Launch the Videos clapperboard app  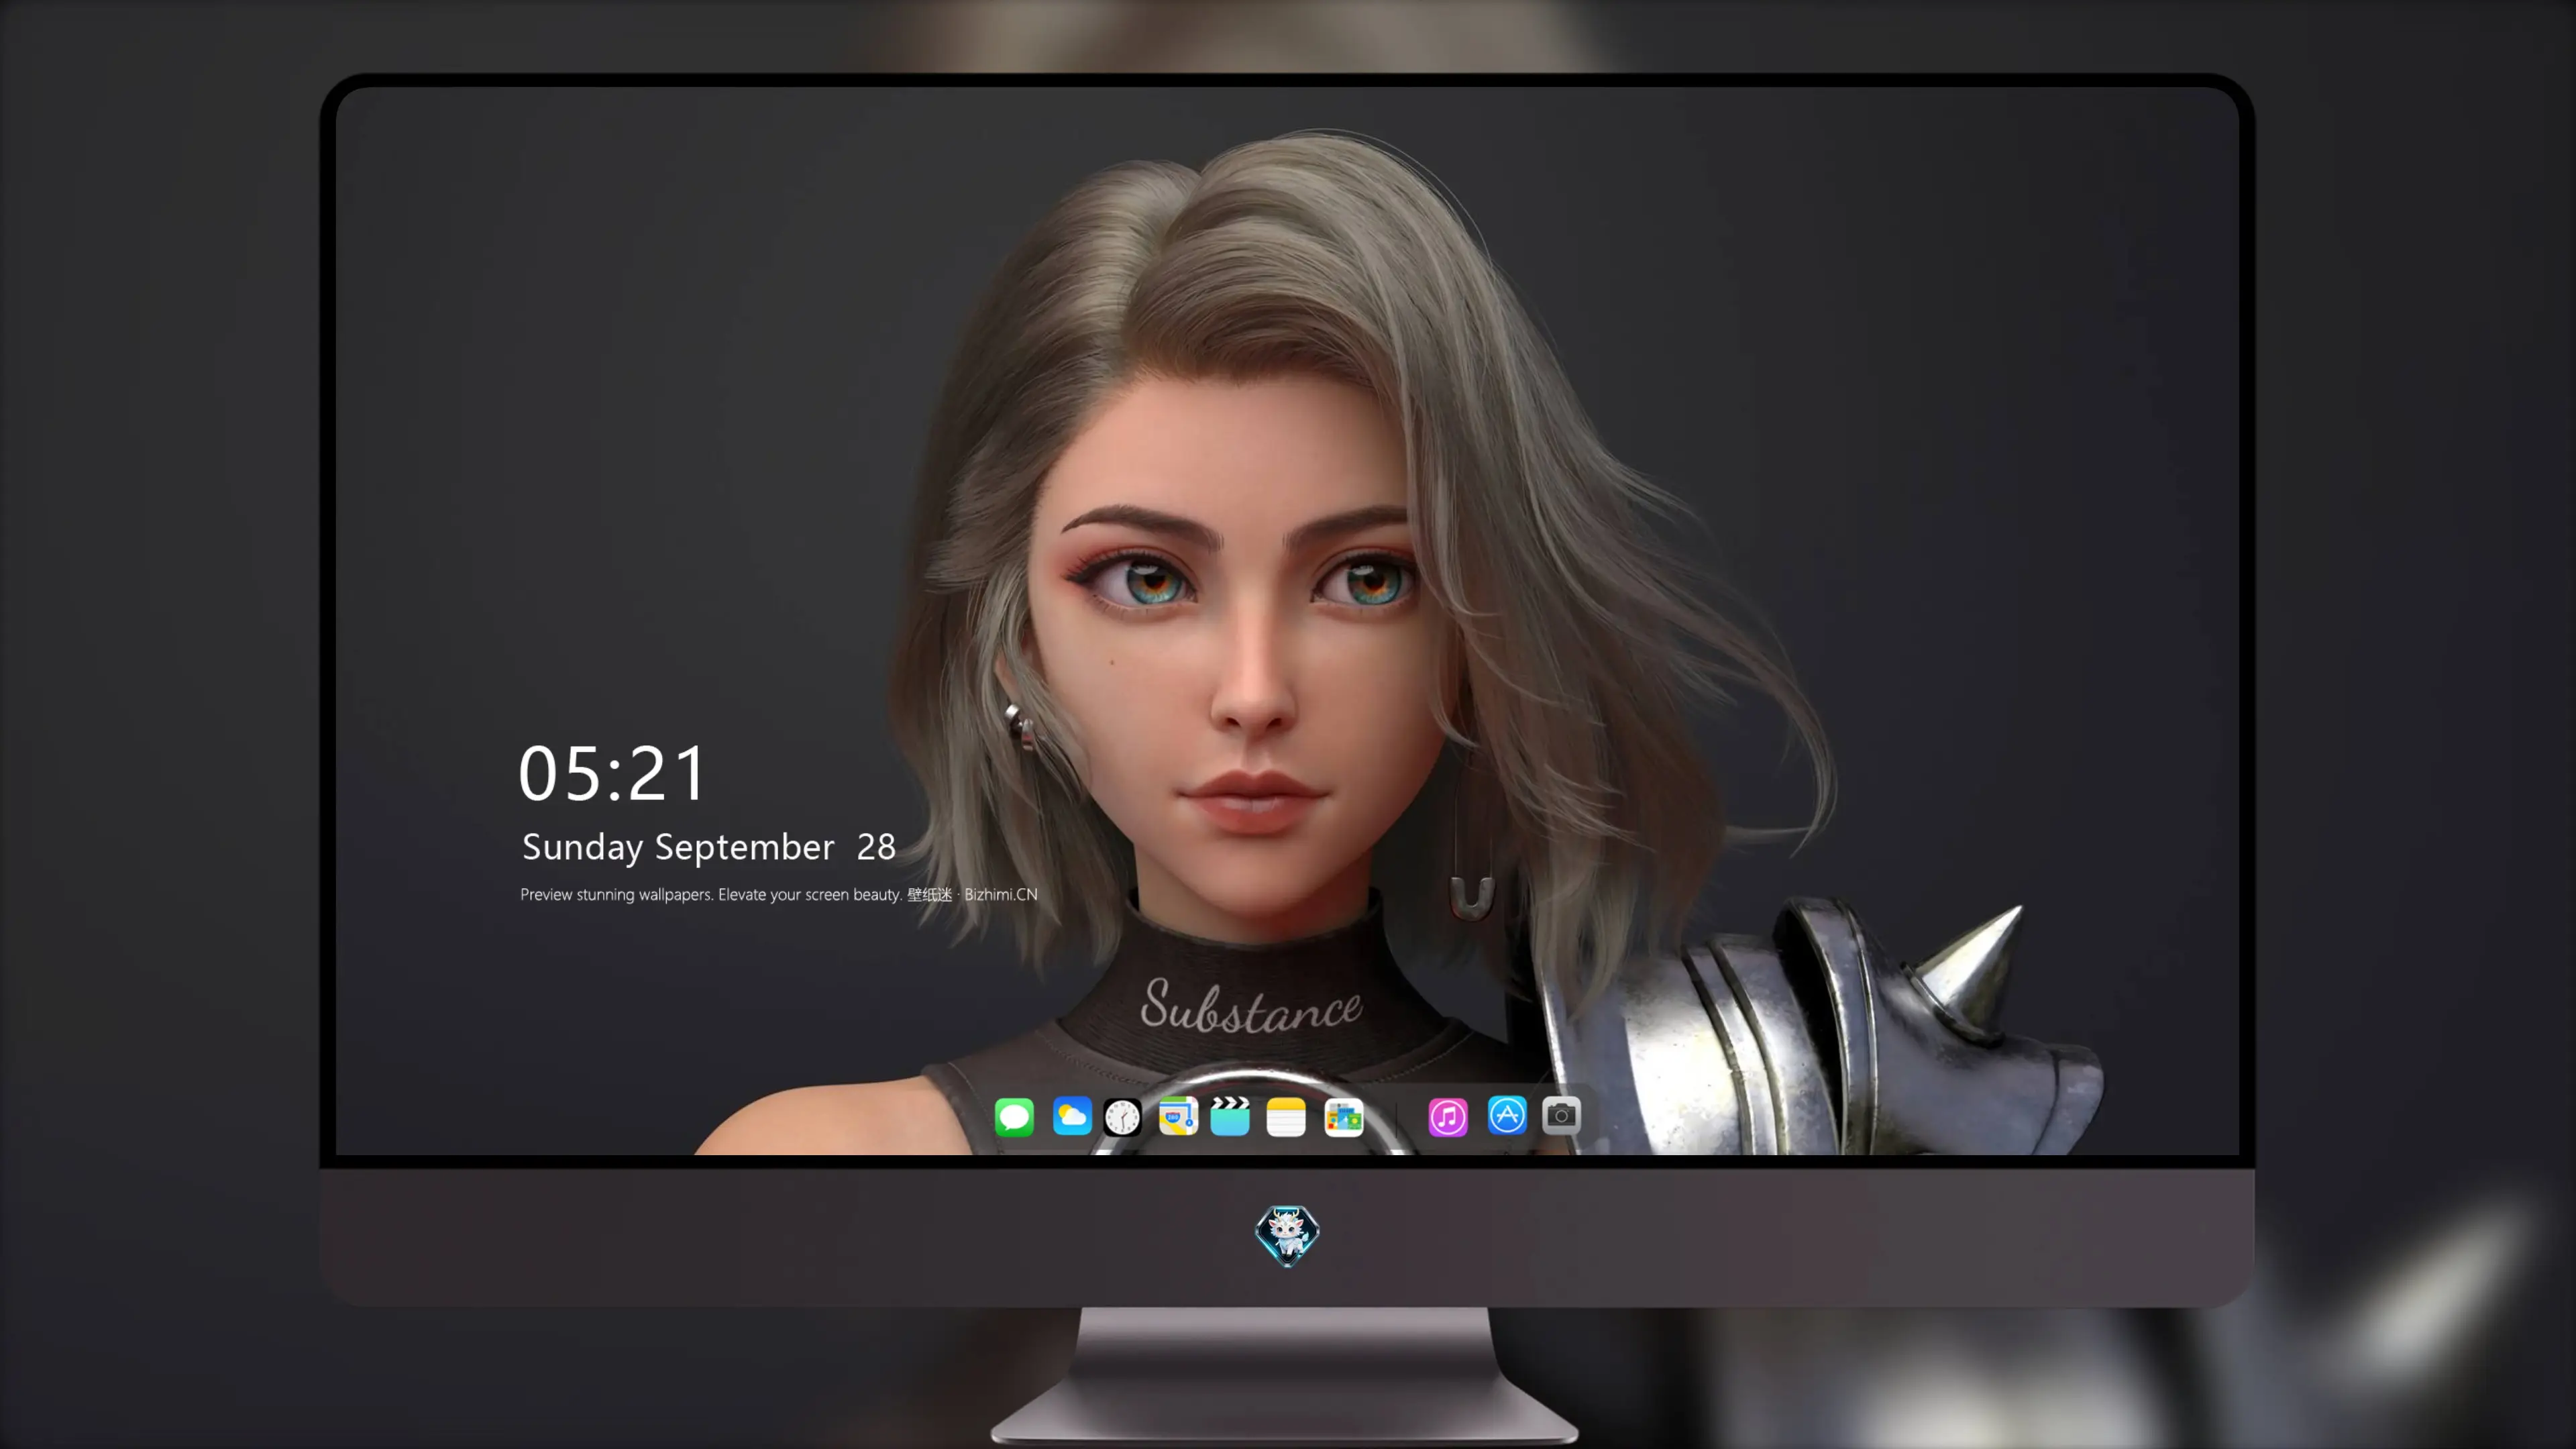pos(1230,1116)
